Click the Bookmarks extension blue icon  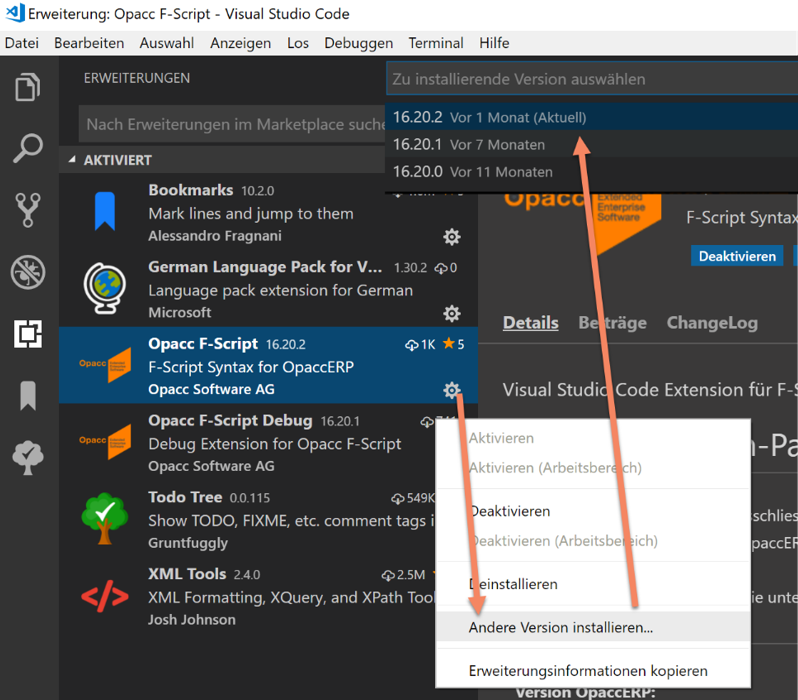click(x=105, y=211)
